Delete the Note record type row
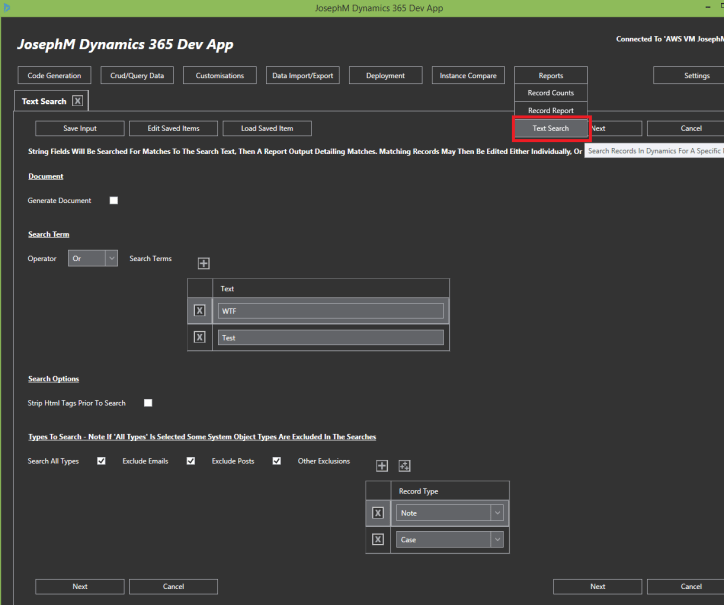Screen dimensions: 724x605 [377, 513]
